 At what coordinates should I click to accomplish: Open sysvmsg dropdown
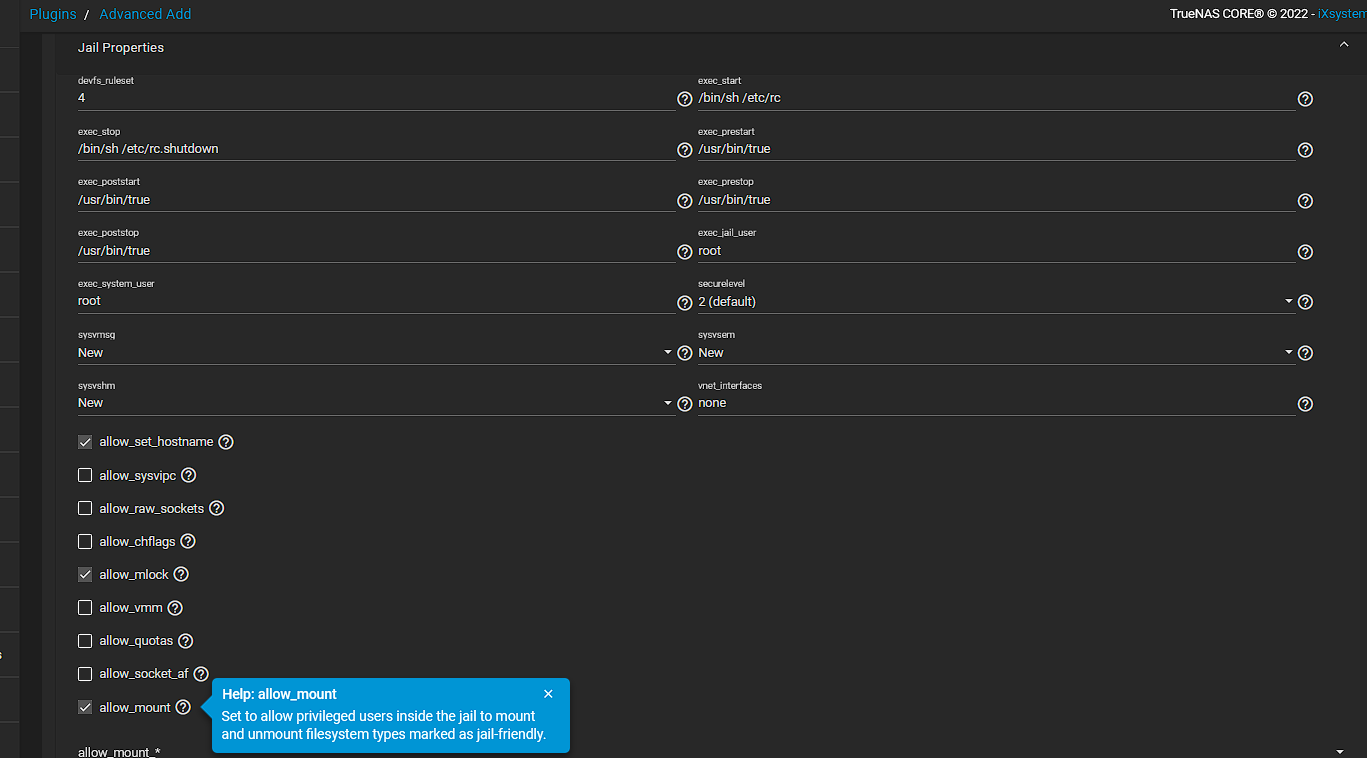click(376, 353)
